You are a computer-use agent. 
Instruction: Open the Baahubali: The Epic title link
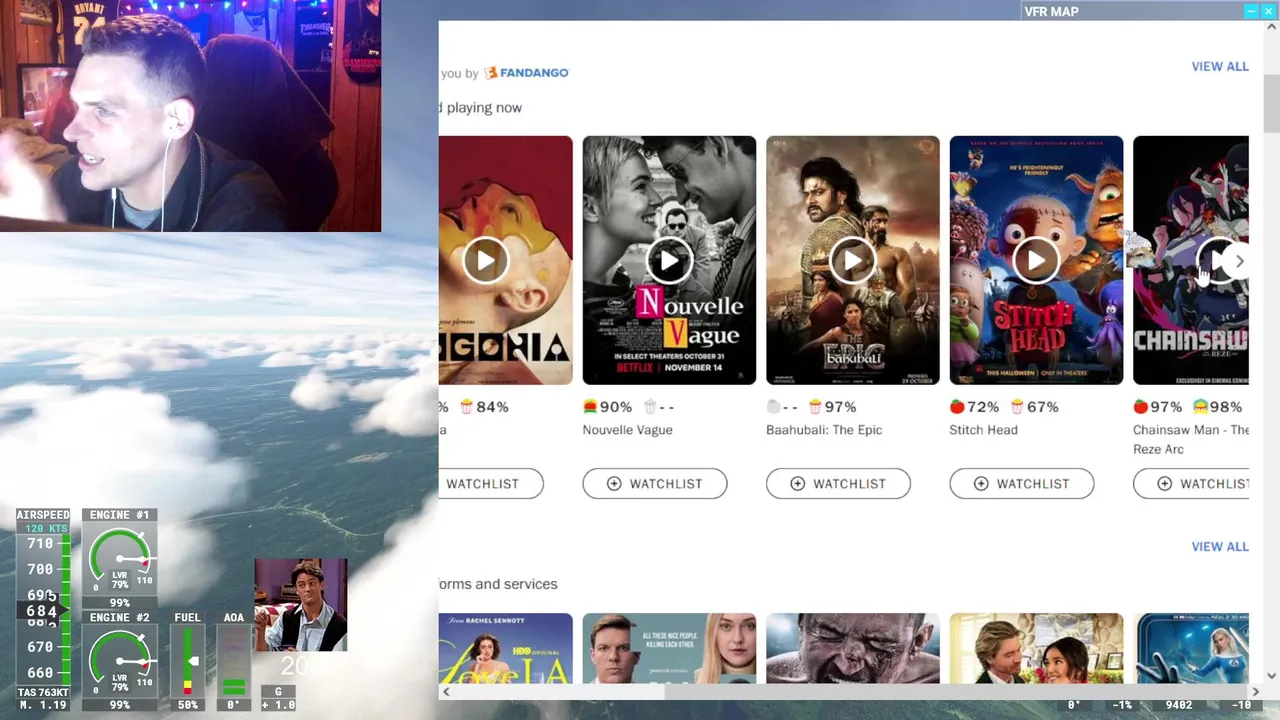pyautogui.click(x=824, y=430)
